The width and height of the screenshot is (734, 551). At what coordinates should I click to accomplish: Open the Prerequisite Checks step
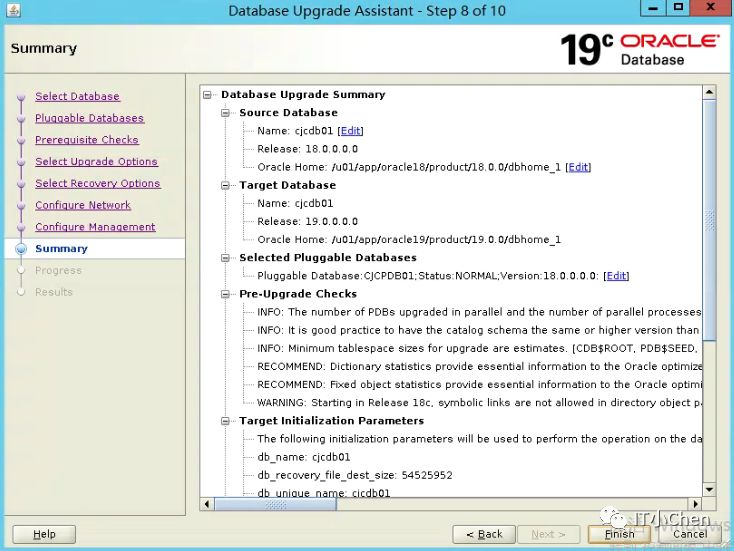point(87,140)
